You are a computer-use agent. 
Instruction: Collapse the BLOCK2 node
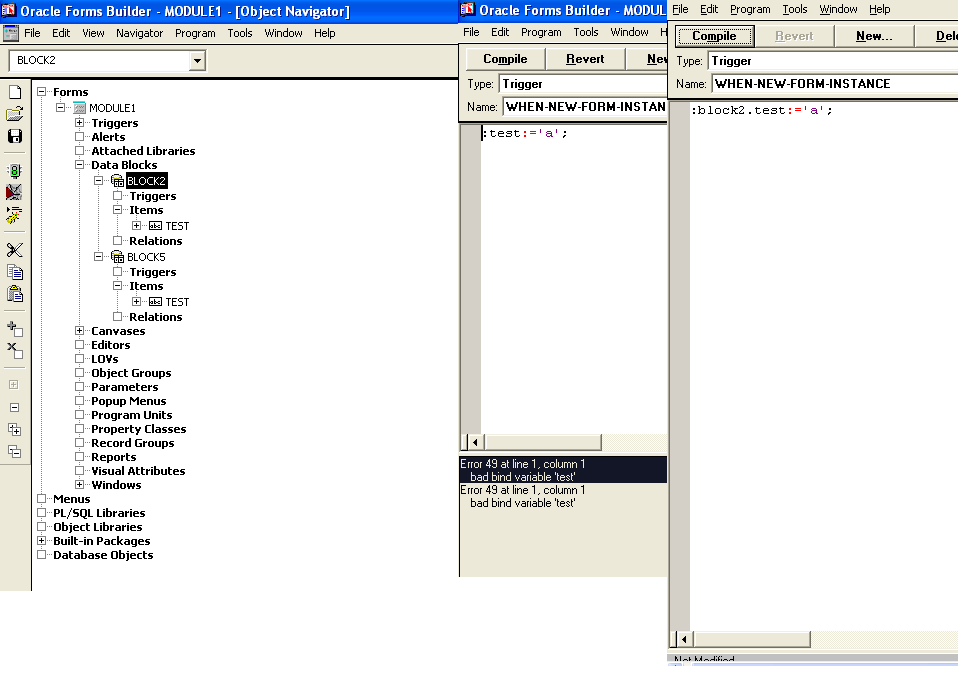click(98, 180)
